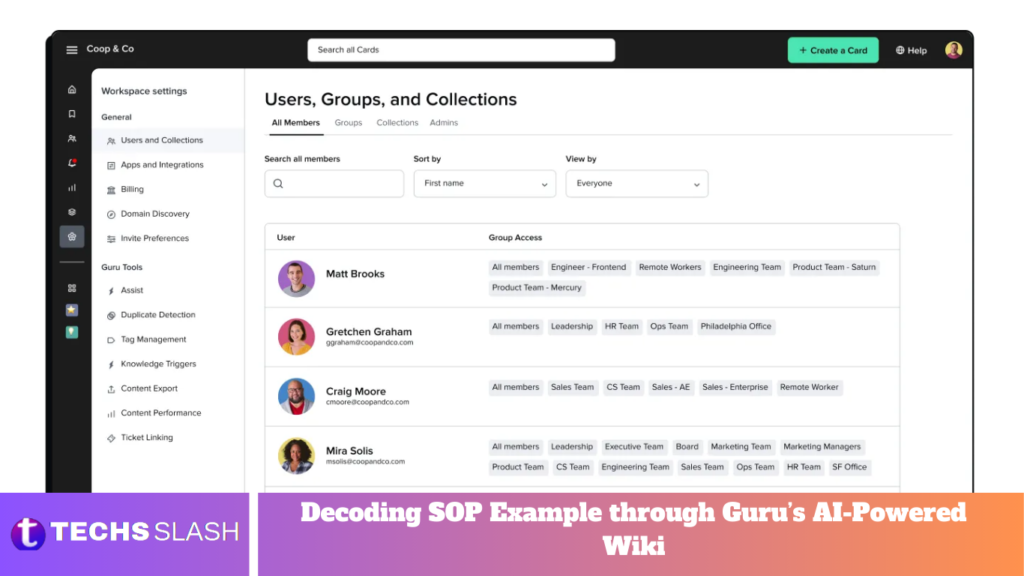Select the Home icon in the left rail
This screenshot has width=1024, height=576.
click(x=71, y=89)
